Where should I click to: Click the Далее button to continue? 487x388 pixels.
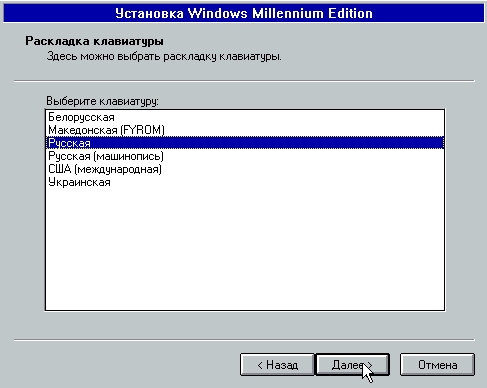pos(352,365)
